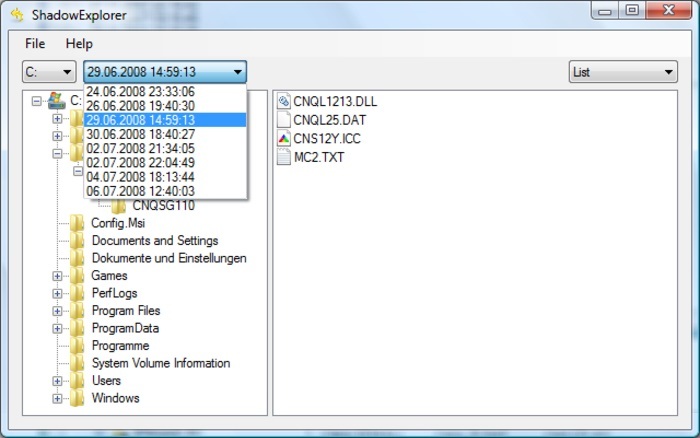
Task: Collapse the C: root tree node
Action: click(x=37, y=101)
